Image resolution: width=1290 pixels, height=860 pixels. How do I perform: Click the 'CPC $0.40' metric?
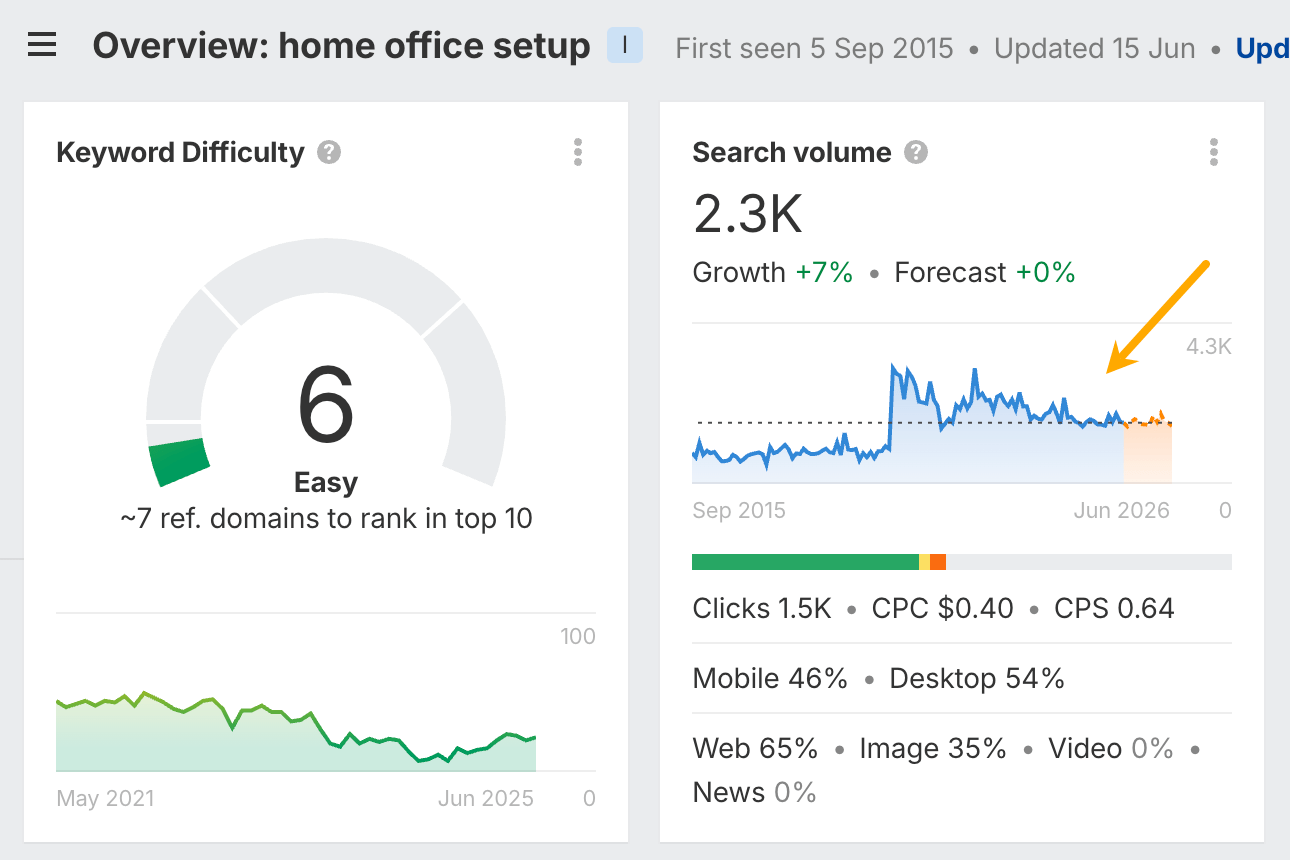point(941,608)
